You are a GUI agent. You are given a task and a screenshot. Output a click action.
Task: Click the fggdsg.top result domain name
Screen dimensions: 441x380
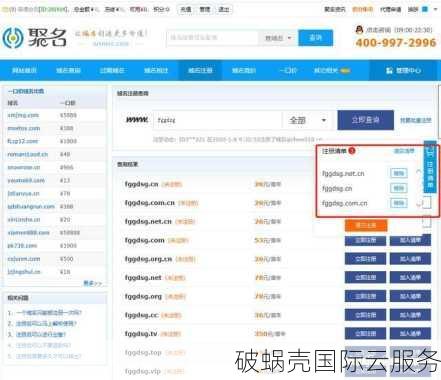coord(143,352)
